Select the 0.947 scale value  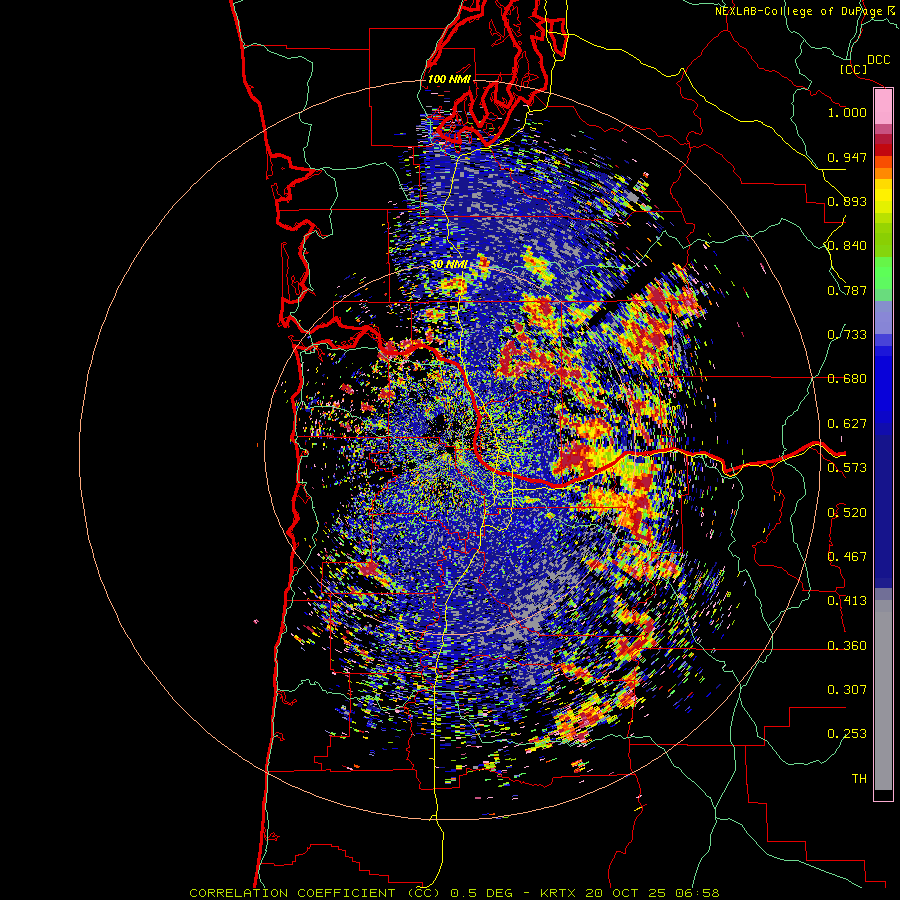click(847, 157)
